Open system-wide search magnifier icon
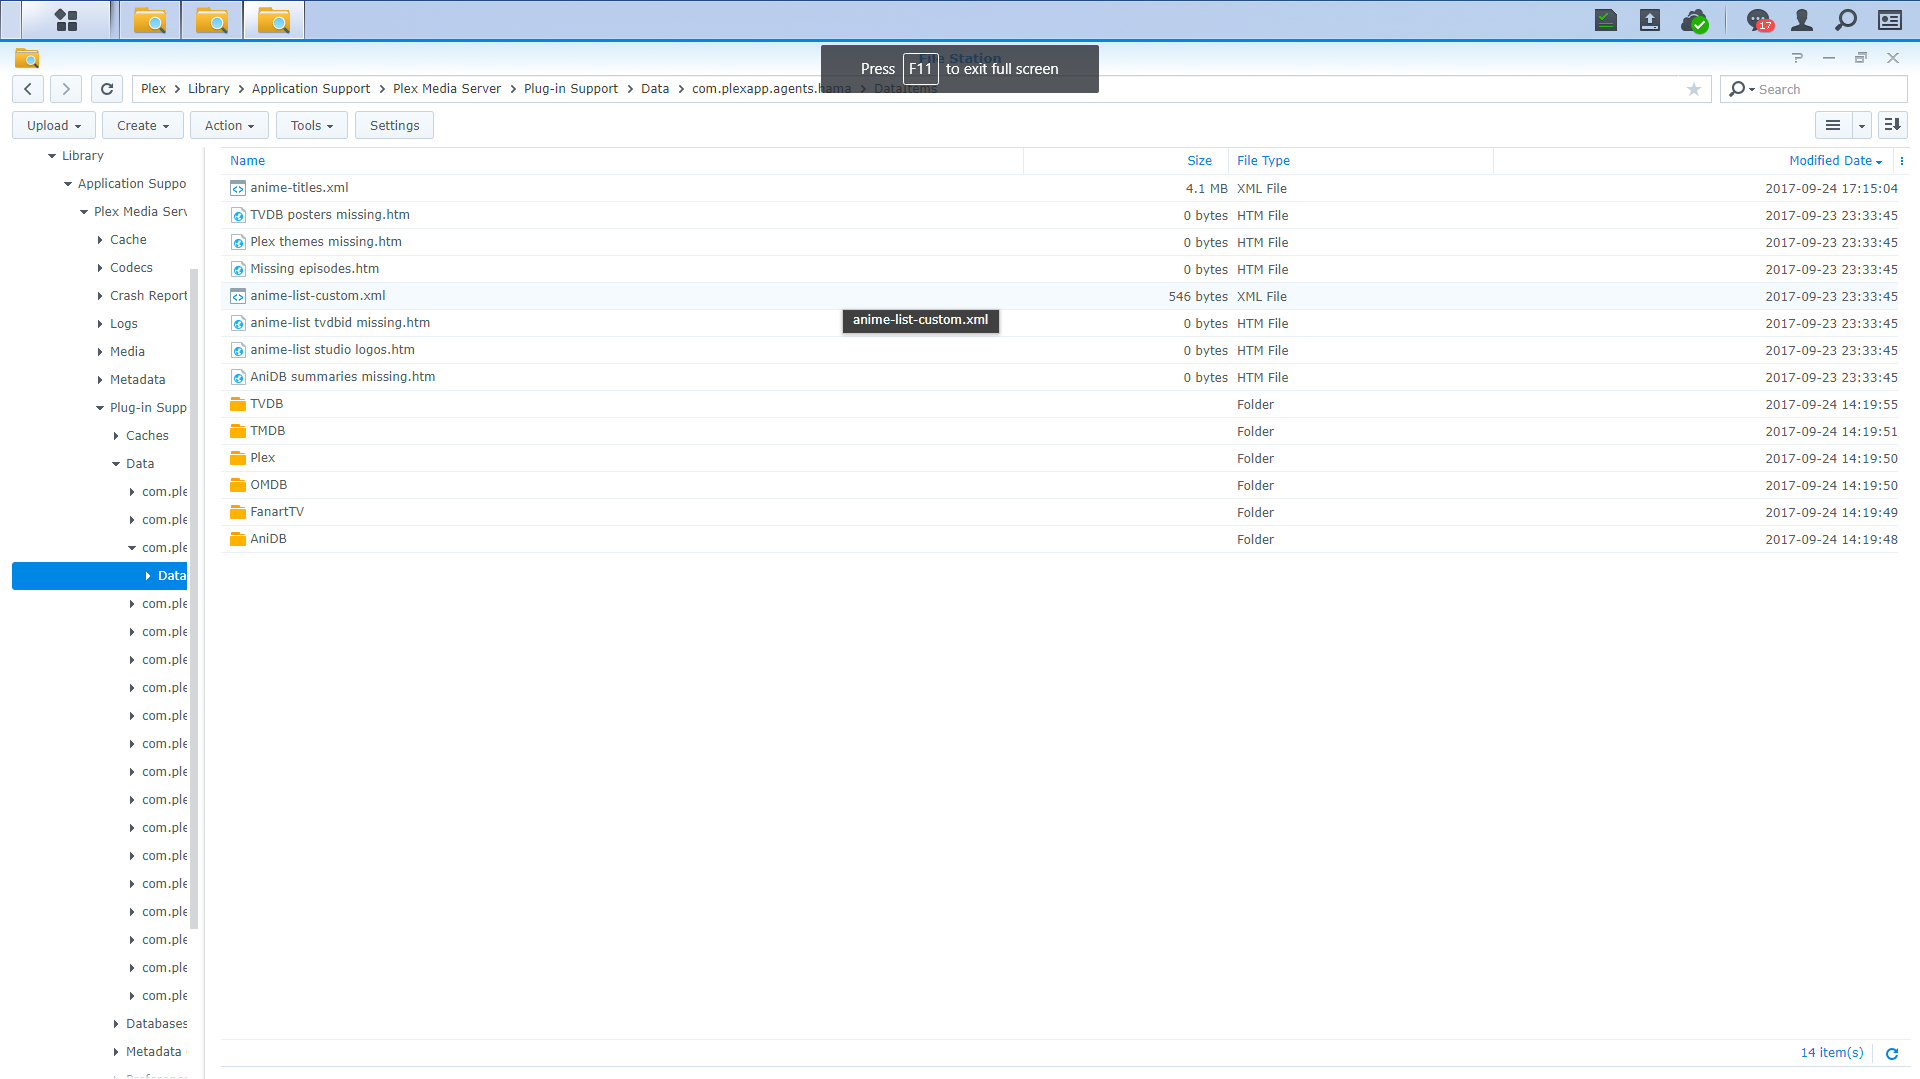Image resolution: width=1920 pixels, height=1079 pixels. [x=1845, y=19]
